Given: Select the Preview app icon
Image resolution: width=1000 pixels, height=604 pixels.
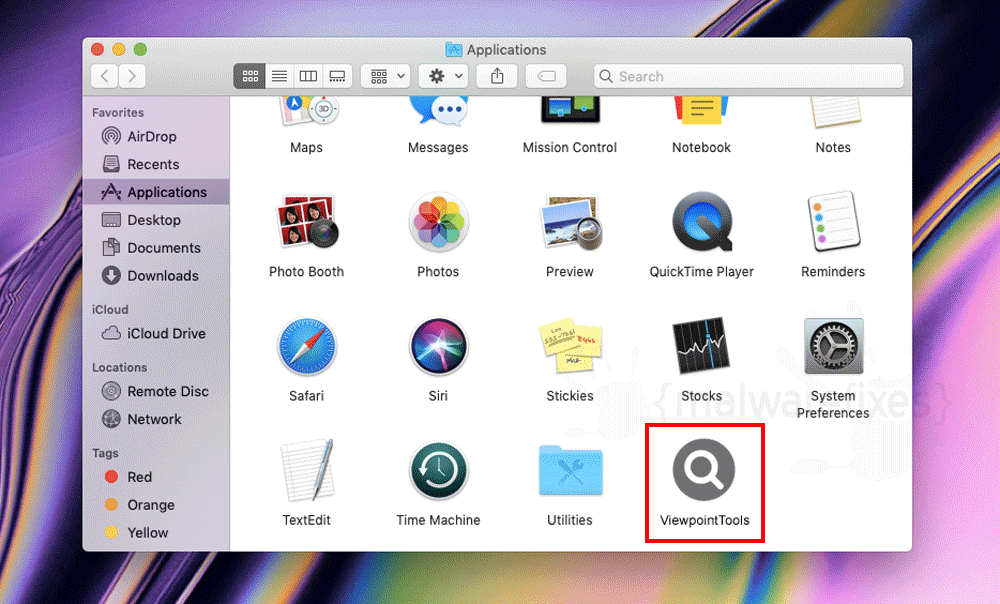Looking at the screenshot, I should point(571,222).
